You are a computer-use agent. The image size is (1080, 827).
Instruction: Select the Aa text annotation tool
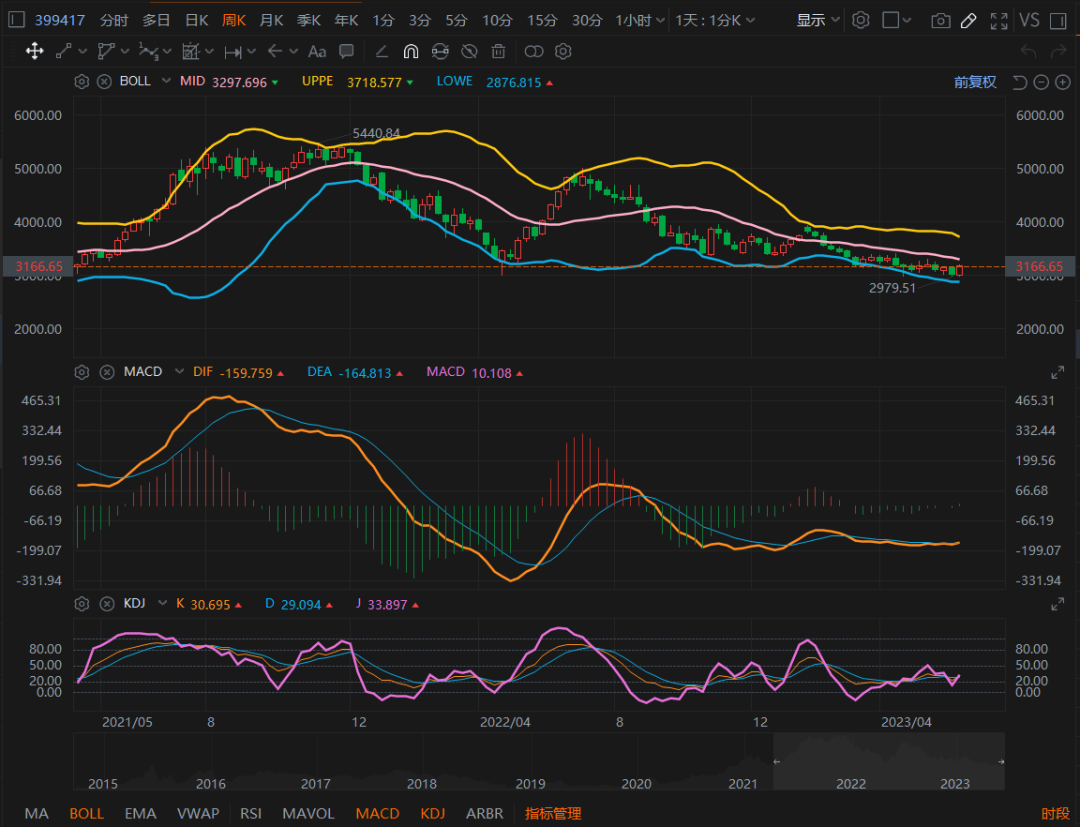click(317, 52)
